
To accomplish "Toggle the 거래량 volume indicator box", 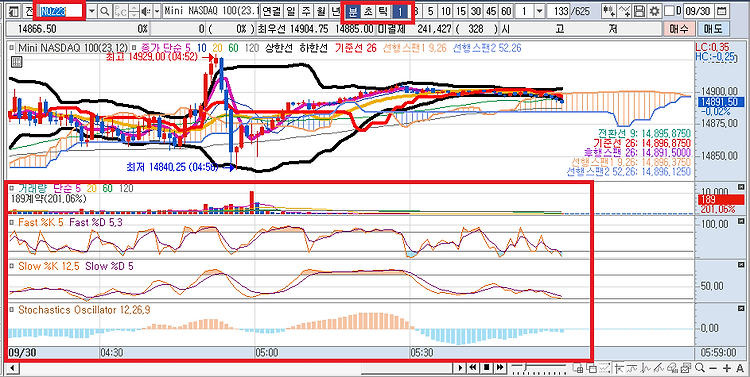I will click(11, 188).
